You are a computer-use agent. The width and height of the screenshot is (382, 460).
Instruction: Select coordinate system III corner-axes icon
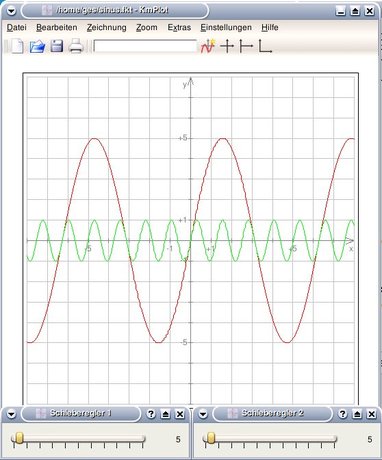click(x=265, y=46)
